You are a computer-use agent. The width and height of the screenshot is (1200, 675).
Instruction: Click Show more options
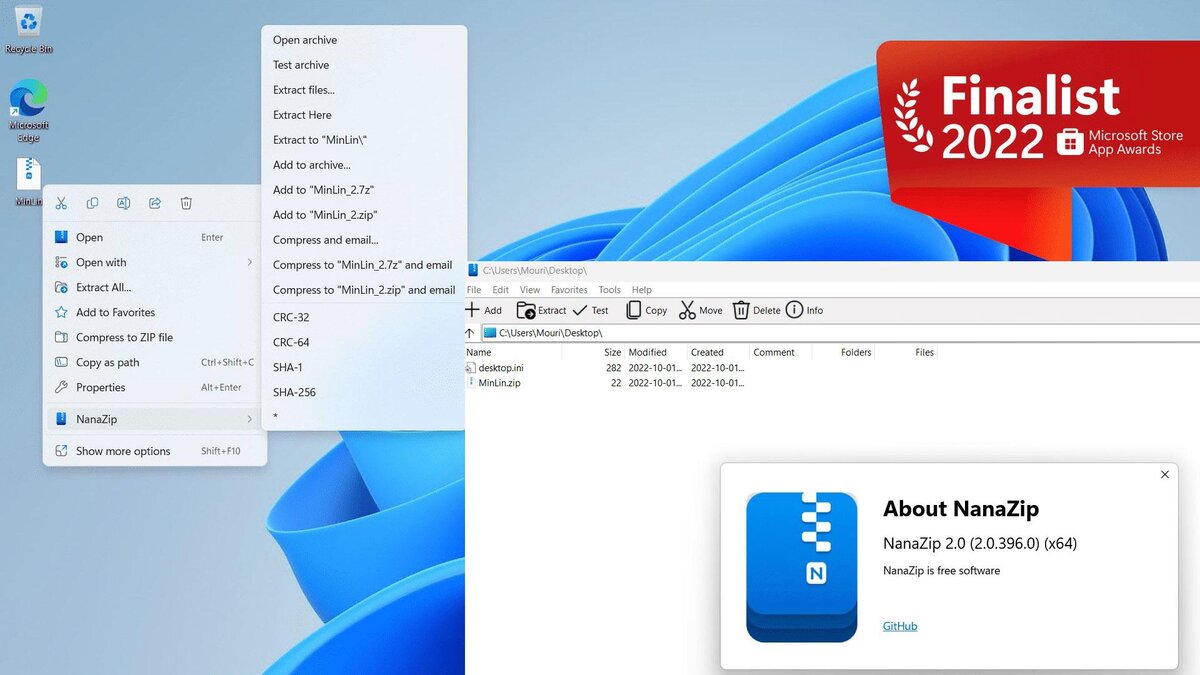155,451
